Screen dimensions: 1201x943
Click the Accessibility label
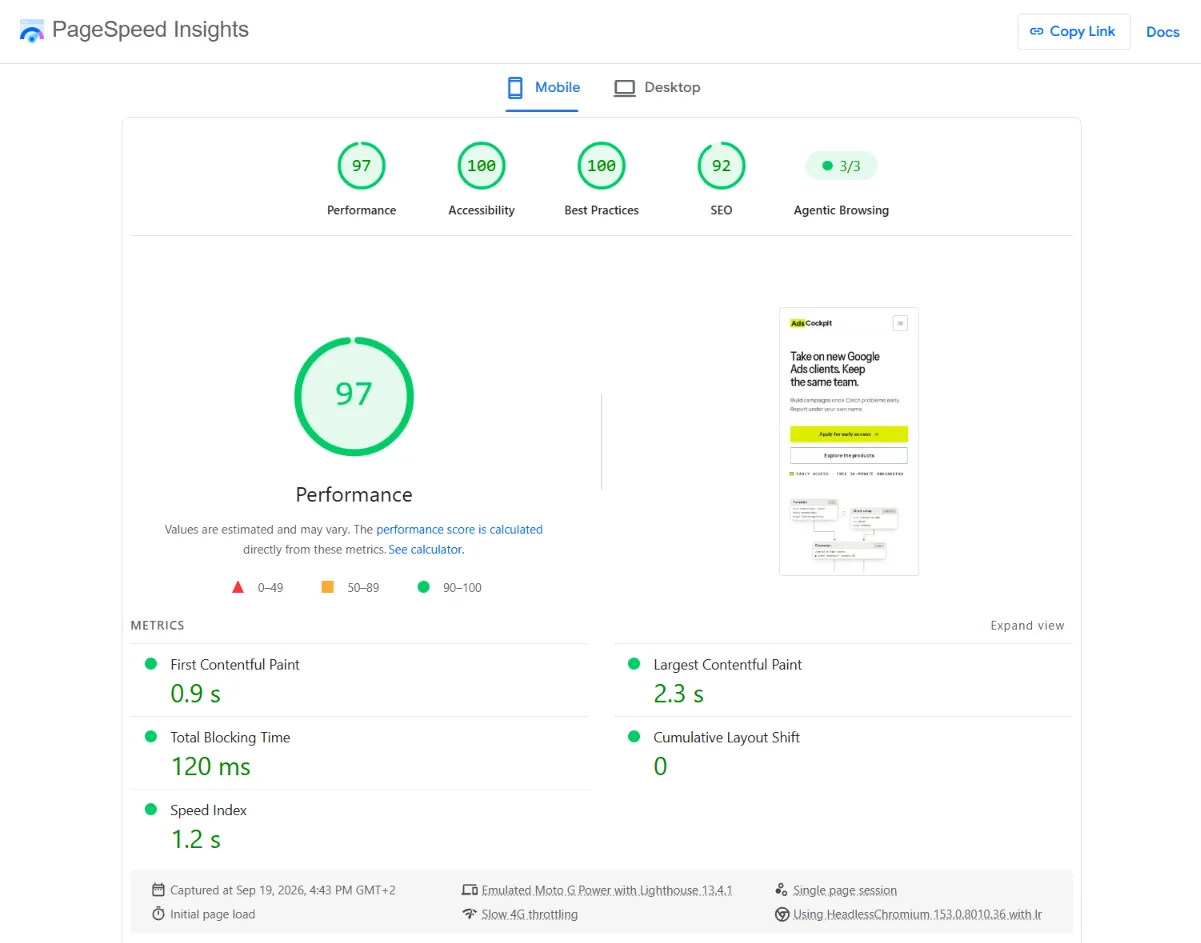click(x=481, y=210)
